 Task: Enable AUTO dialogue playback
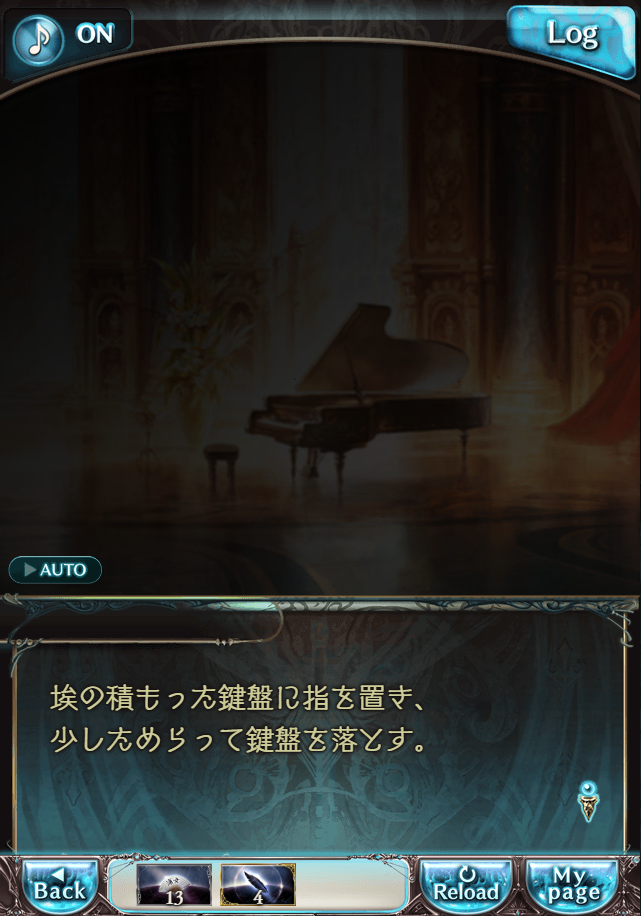(55, 569)
